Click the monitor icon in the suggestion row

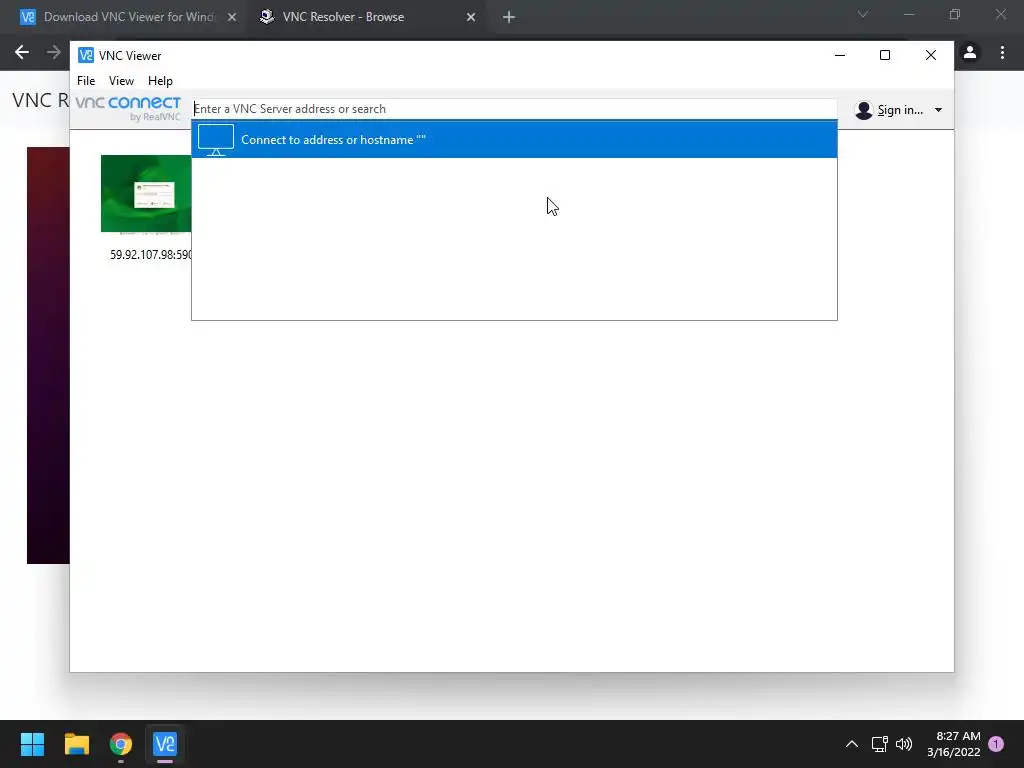(x=216, y=140)
